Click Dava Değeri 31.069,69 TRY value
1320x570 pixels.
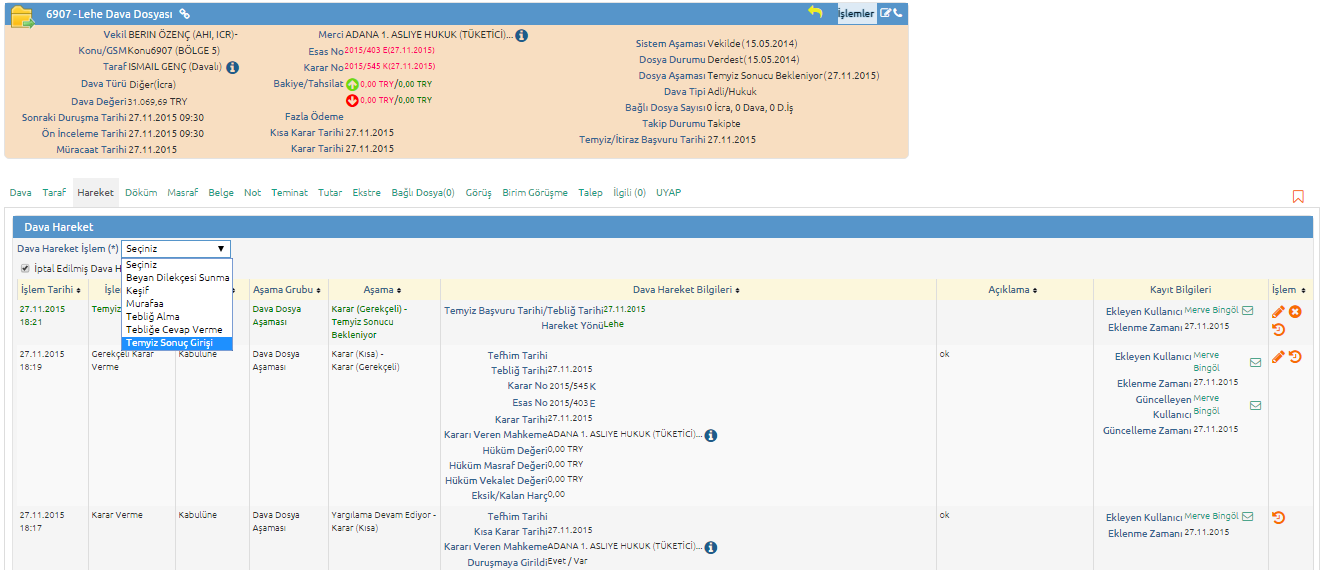tap(157, 101)
